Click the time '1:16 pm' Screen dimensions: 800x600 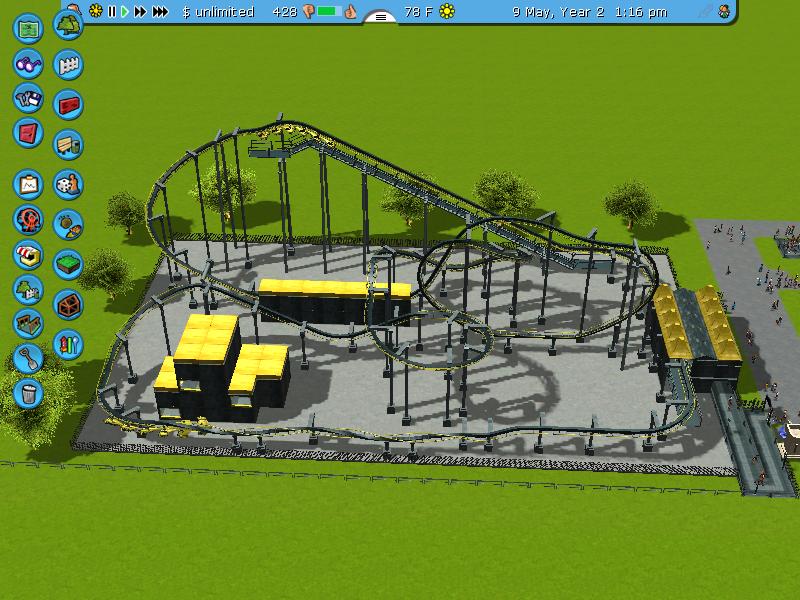pos(641,12)
